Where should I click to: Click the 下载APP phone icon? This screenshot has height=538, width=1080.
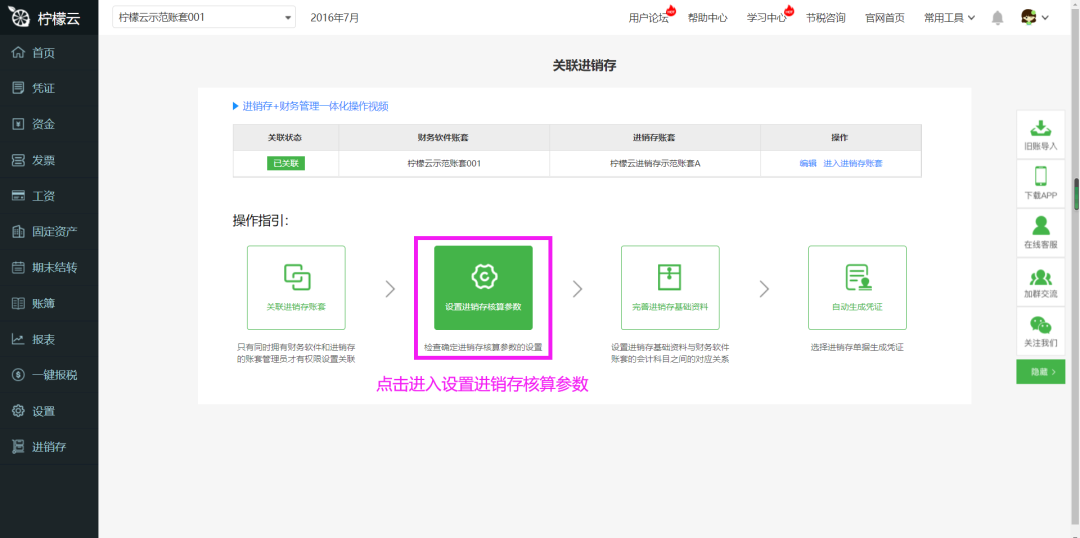pyautogui.click(x=1040, y=176)
